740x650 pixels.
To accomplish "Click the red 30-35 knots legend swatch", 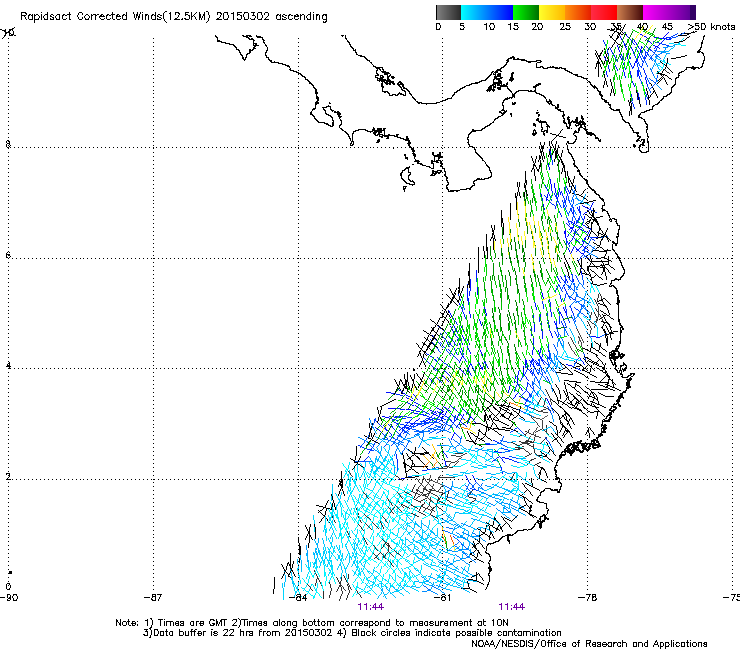I will [x=604, y=12].
